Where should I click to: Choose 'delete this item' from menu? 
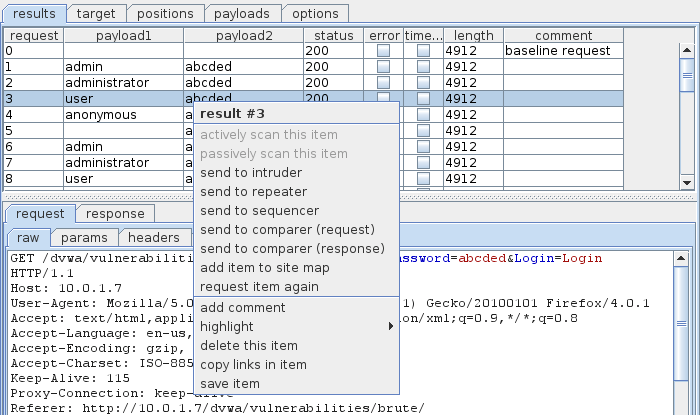249,346
